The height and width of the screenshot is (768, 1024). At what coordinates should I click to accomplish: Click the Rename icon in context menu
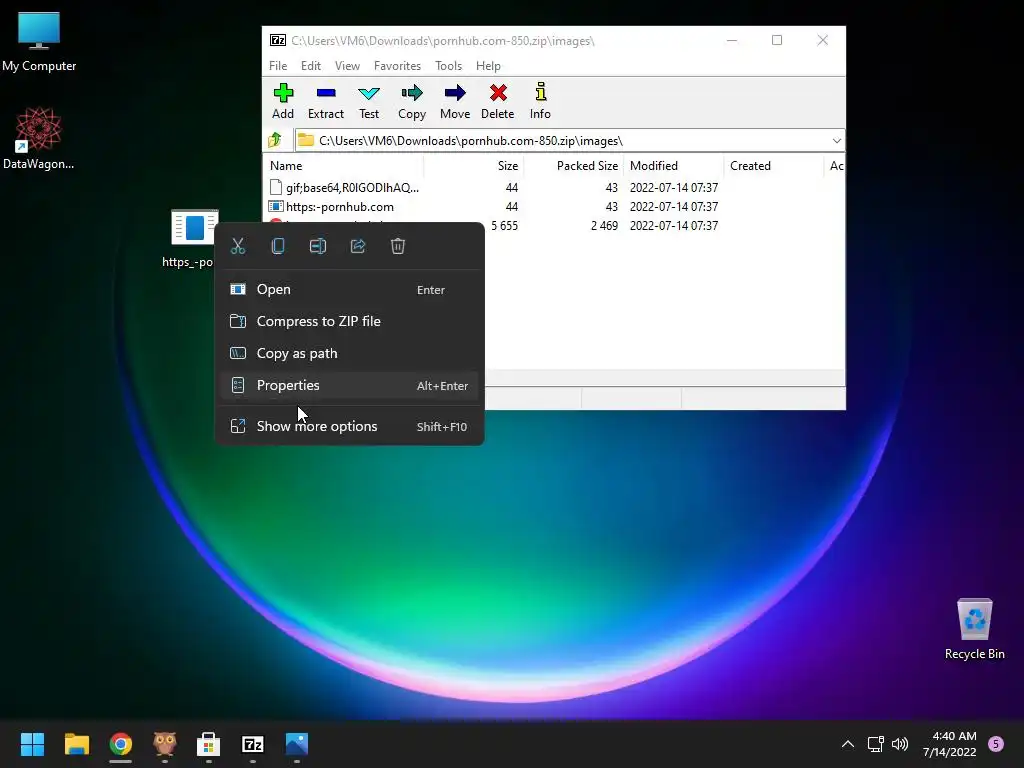pyautogui.click(x=318, y=246)
